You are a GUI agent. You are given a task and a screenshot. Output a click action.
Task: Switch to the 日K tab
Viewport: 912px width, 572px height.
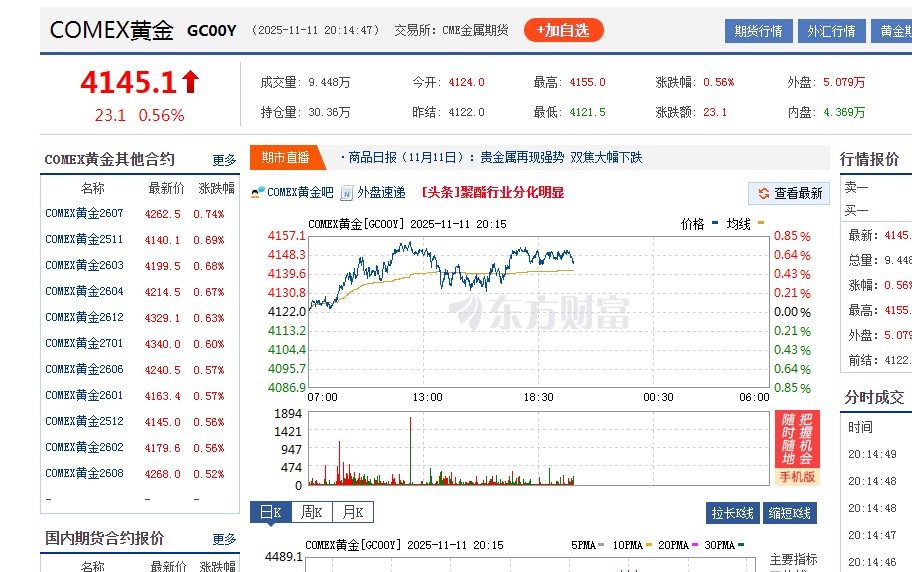tap(270, 512)
